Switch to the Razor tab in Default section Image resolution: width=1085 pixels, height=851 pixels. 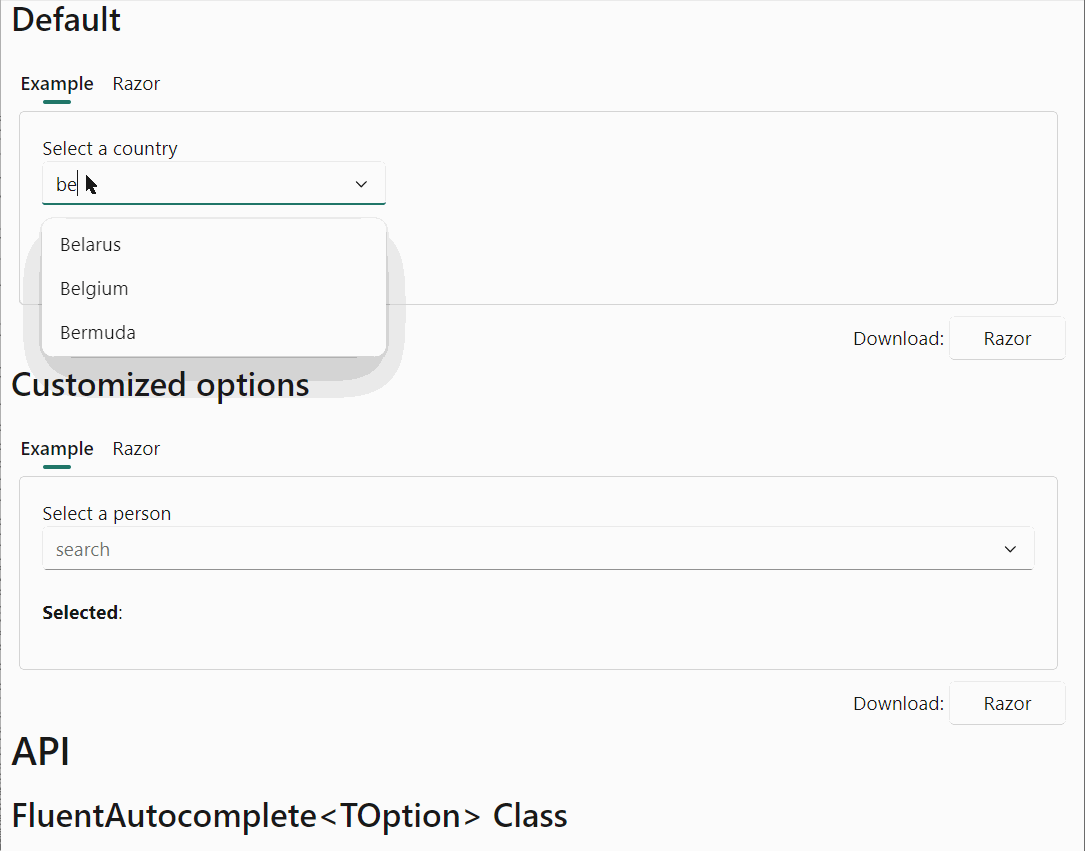(136, 84)
